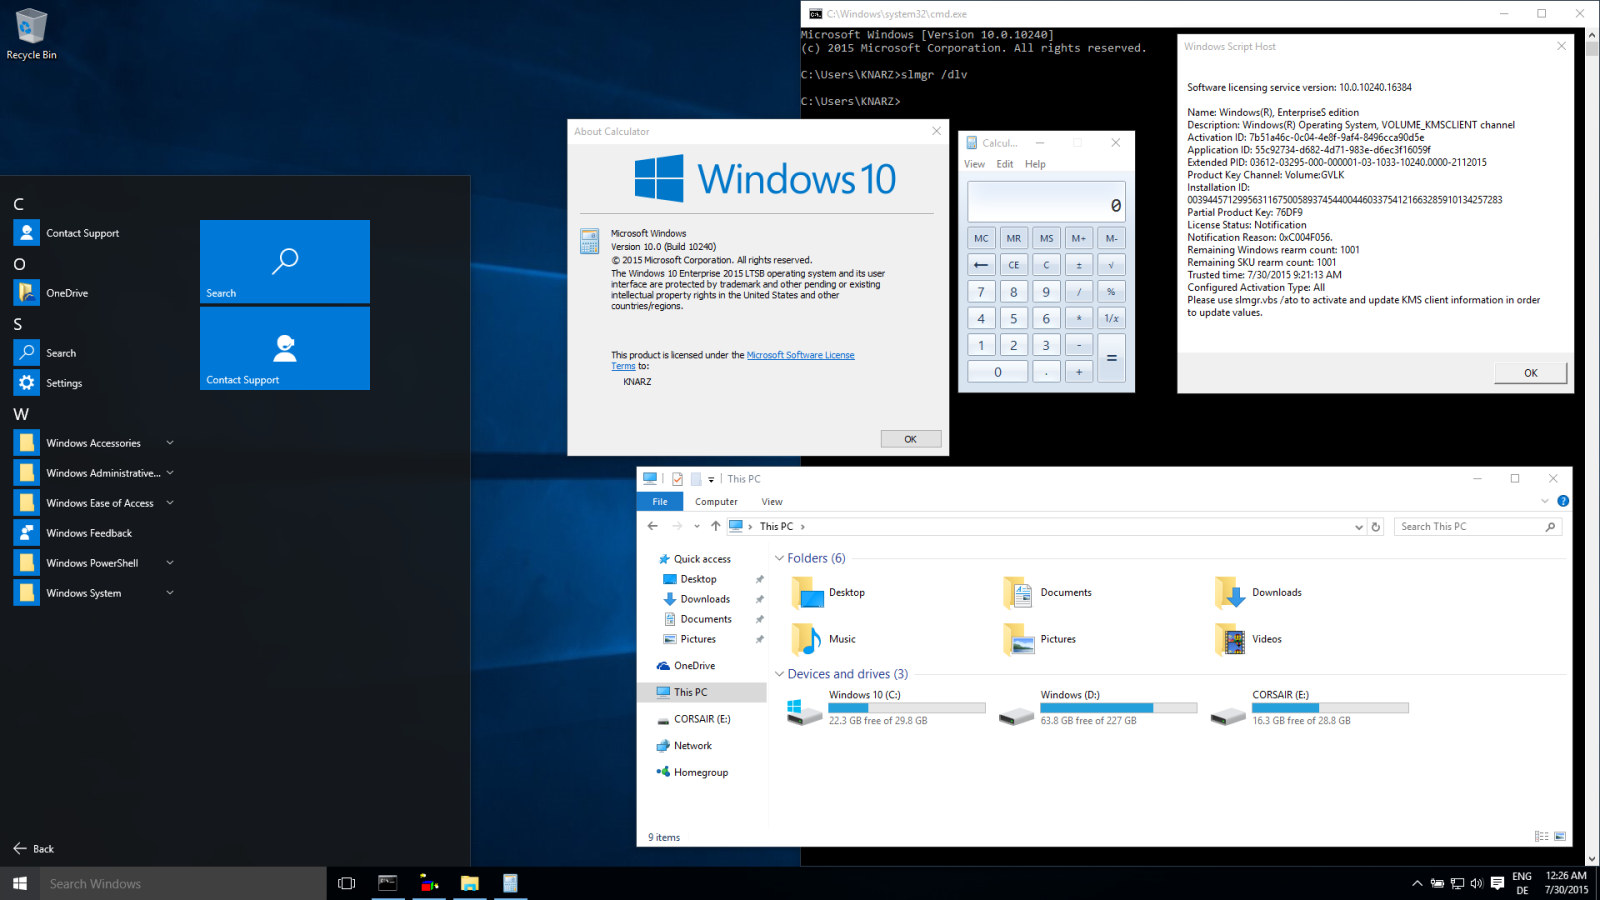The image size is (1600, 900).
Task: Open the Action Center notification icon
Action: click(x=1497, y=883)
